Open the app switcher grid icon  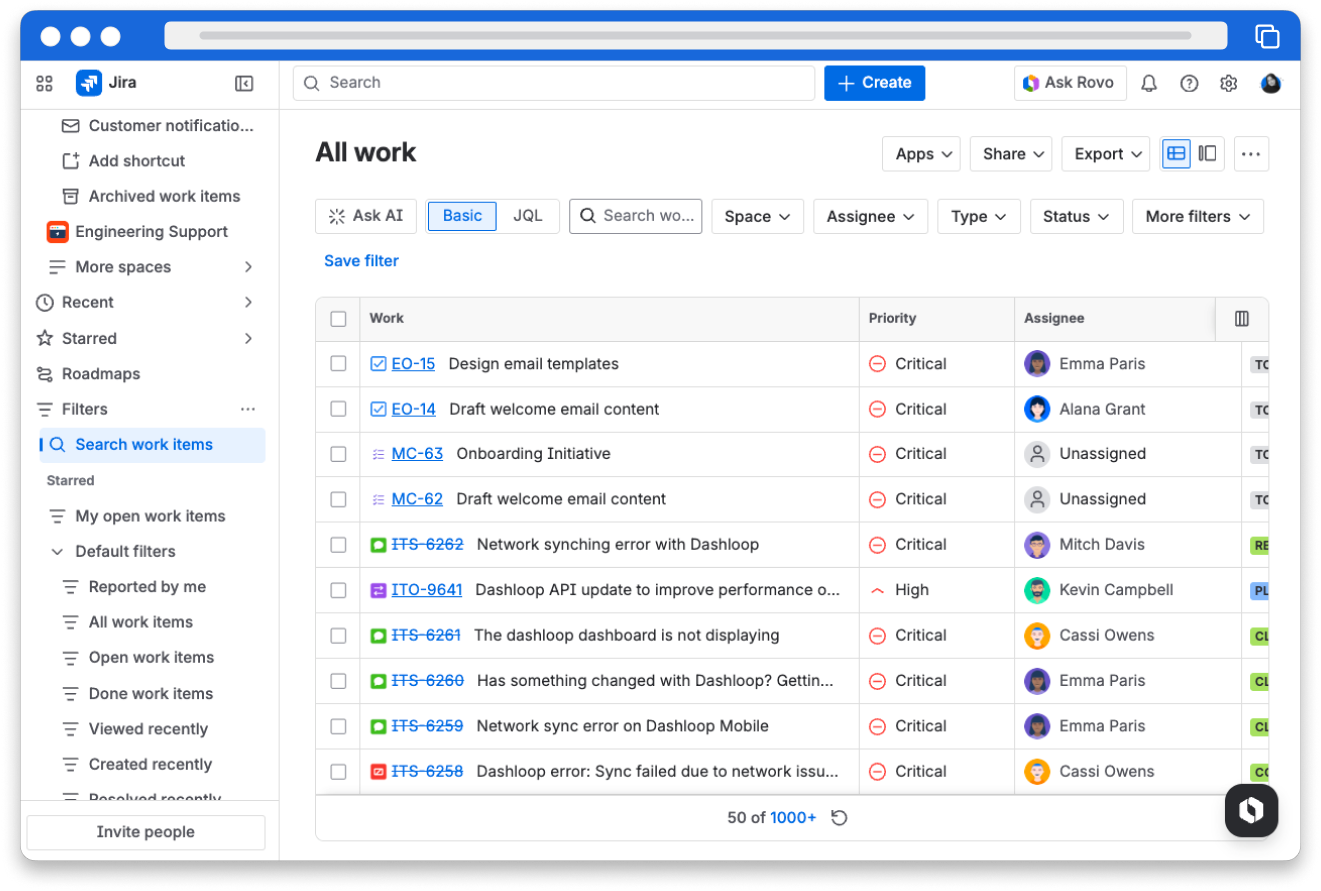(44, 84)
